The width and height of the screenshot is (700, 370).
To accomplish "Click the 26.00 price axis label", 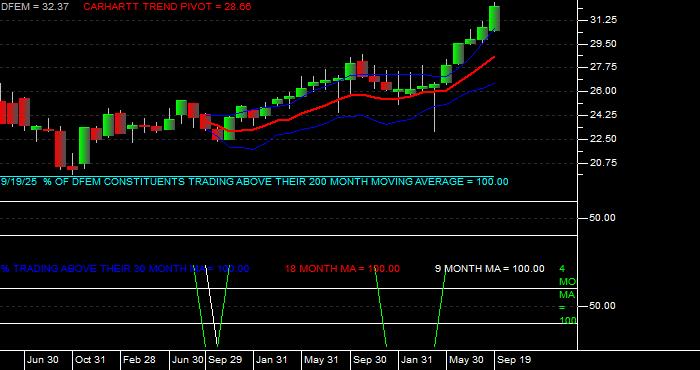I will click(x=603, y=91).
